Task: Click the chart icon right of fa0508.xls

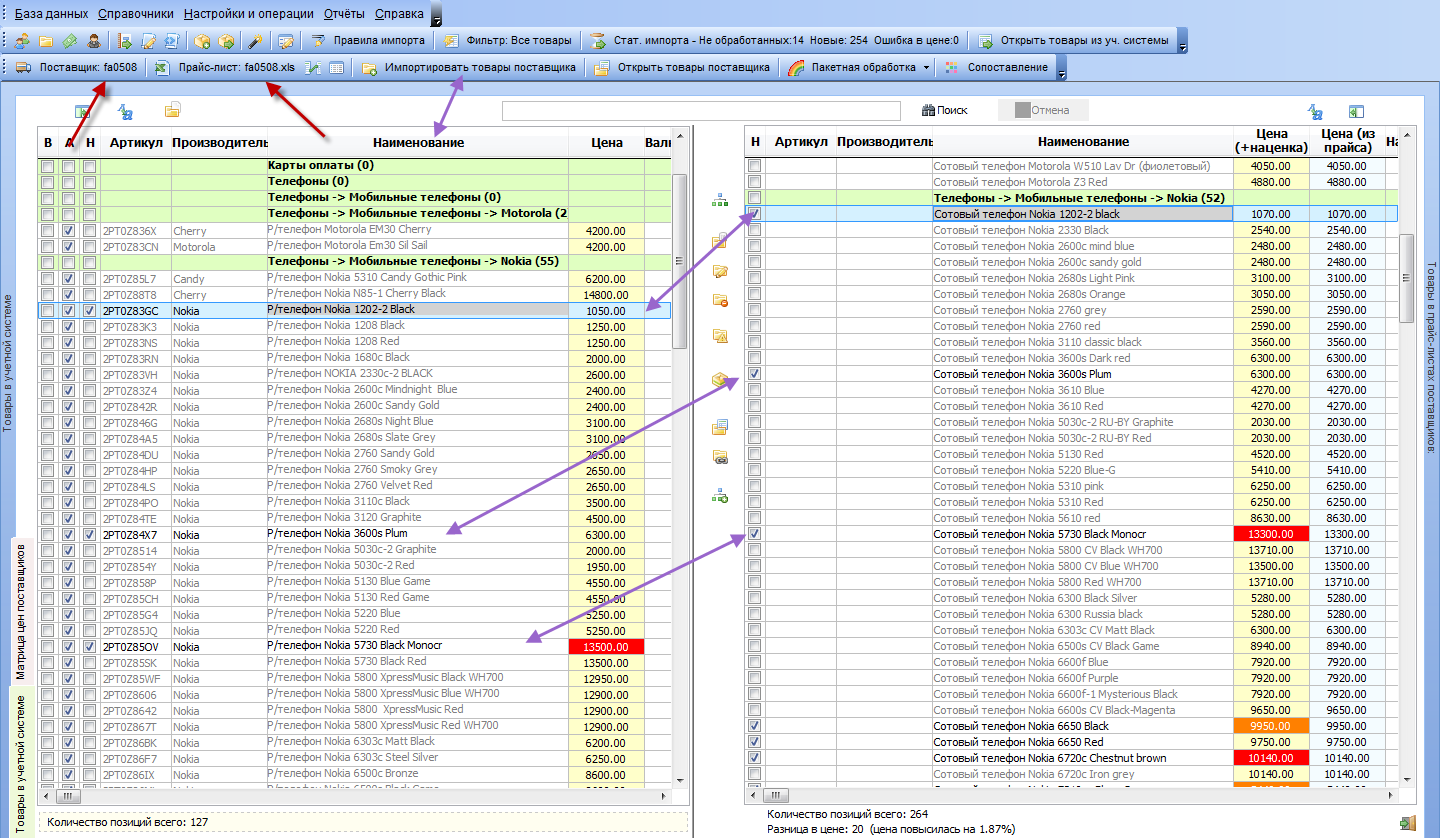Action: [313, 68]
